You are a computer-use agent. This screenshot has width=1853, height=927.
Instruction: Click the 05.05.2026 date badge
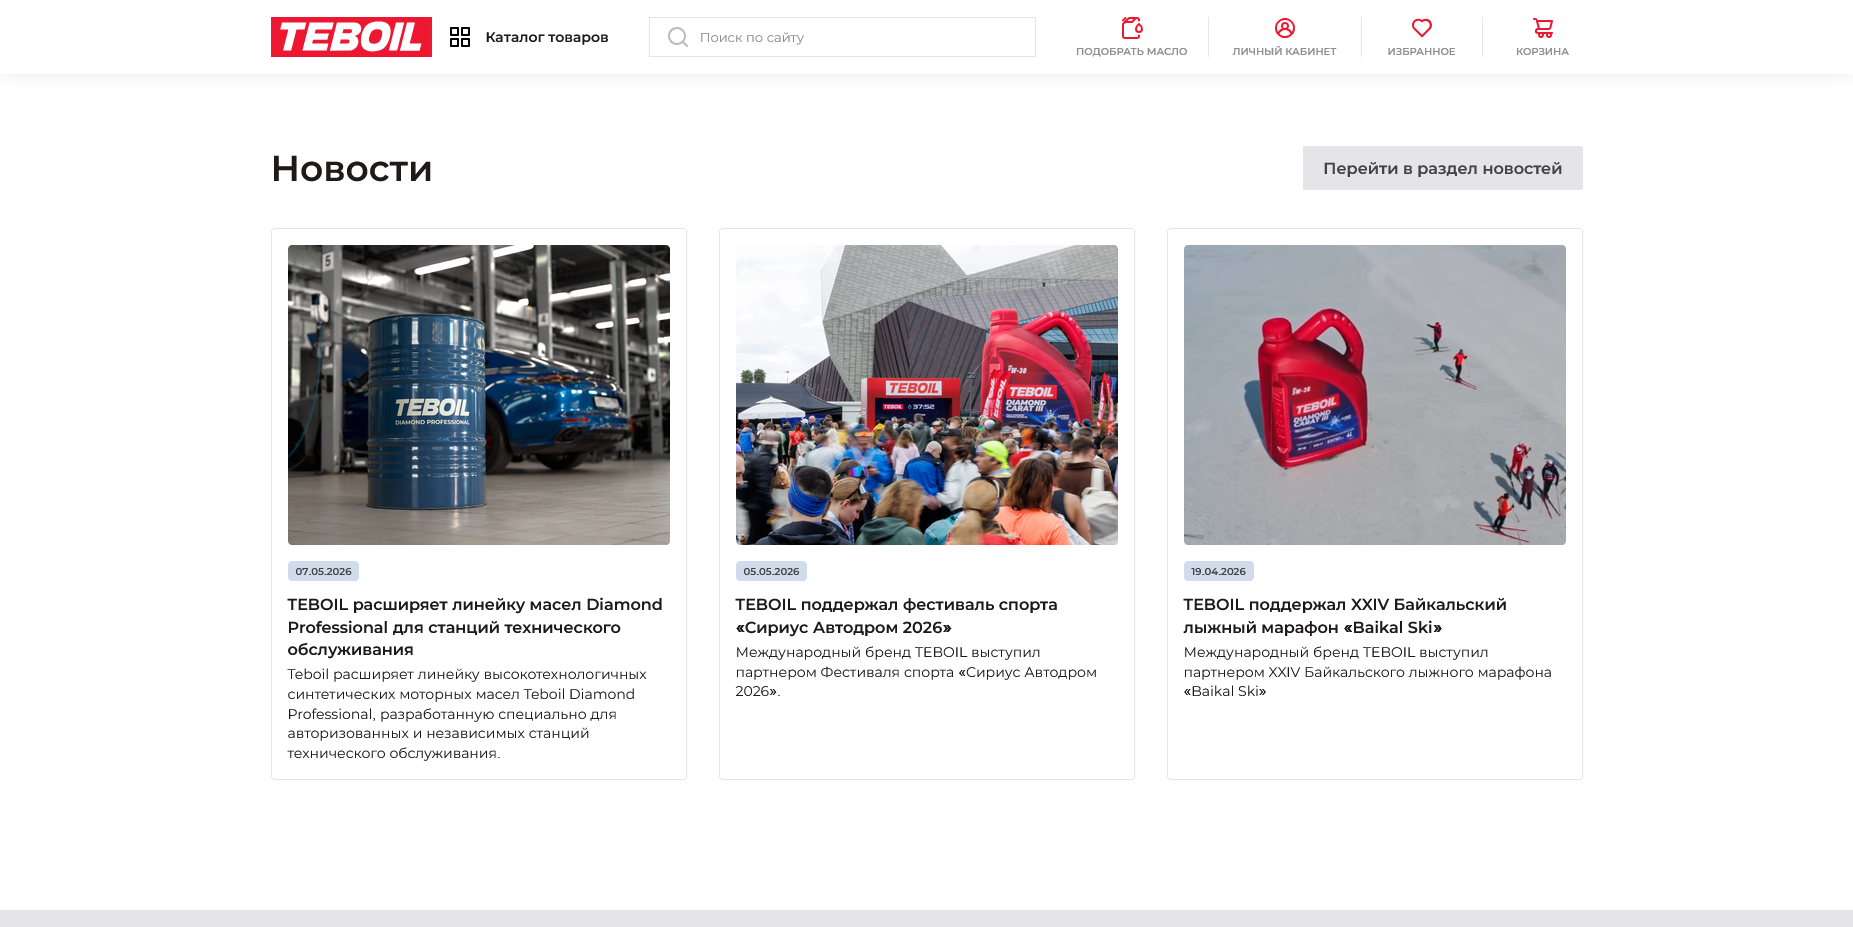[x=771, y=571]
